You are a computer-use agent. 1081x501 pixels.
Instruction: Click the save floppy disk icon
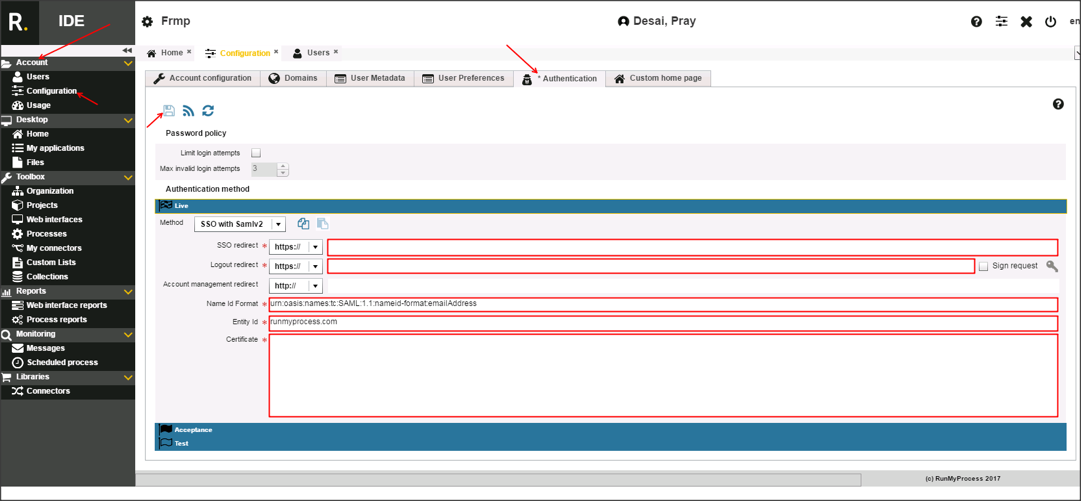point(169,111)
